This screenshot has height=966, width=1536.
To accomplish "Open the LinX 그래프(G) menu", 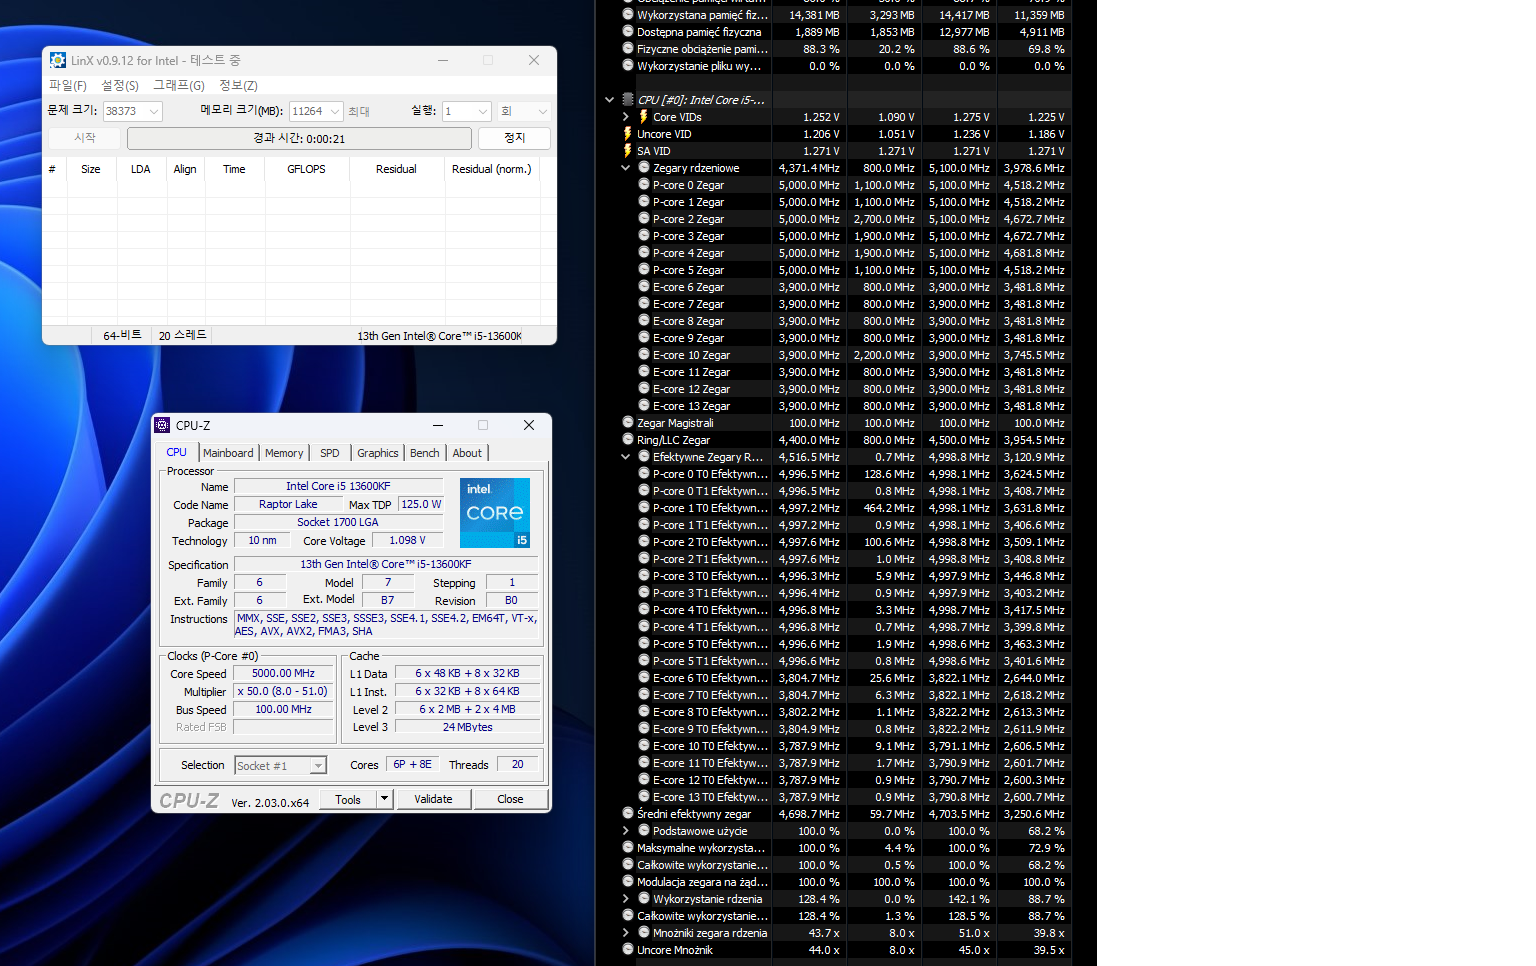I will tap(179, 86).
